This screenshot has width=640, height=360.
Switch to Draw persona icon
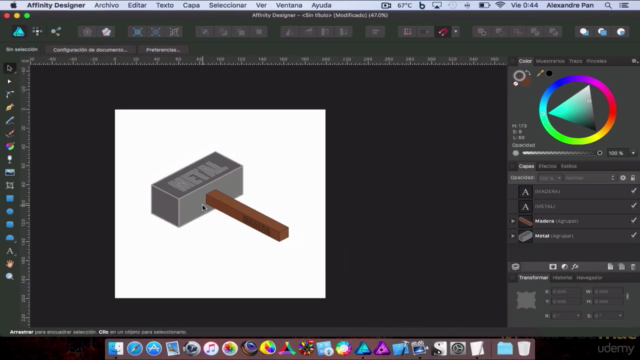point(19,32)
